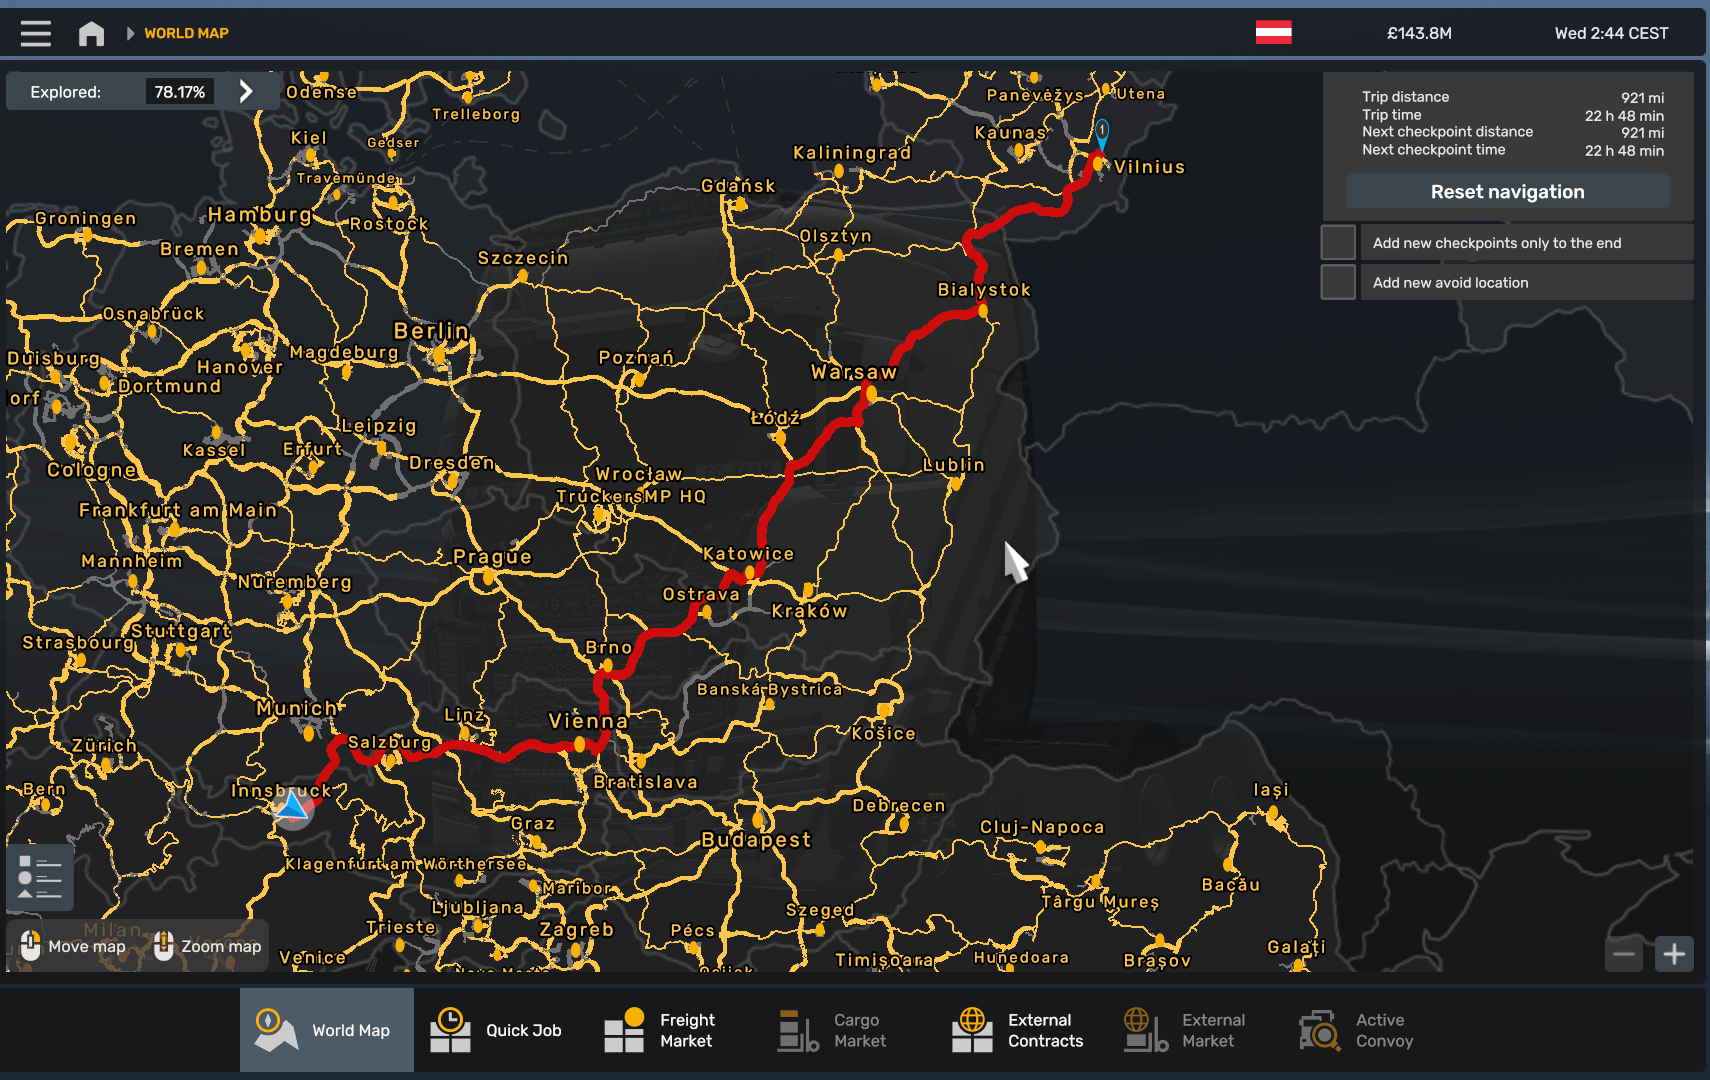Zoom in the map with plus button
The height and width of the screenshot is (1080, 1710).
coord(1674,954)
